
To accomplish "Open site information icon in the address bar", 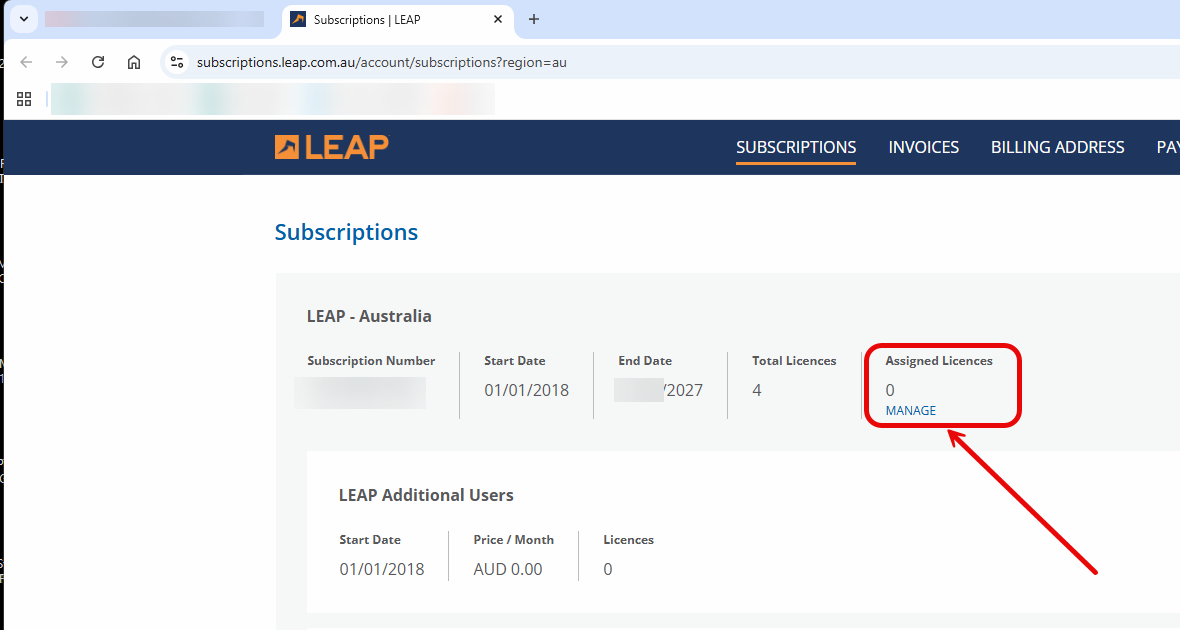I will [176, 61].
